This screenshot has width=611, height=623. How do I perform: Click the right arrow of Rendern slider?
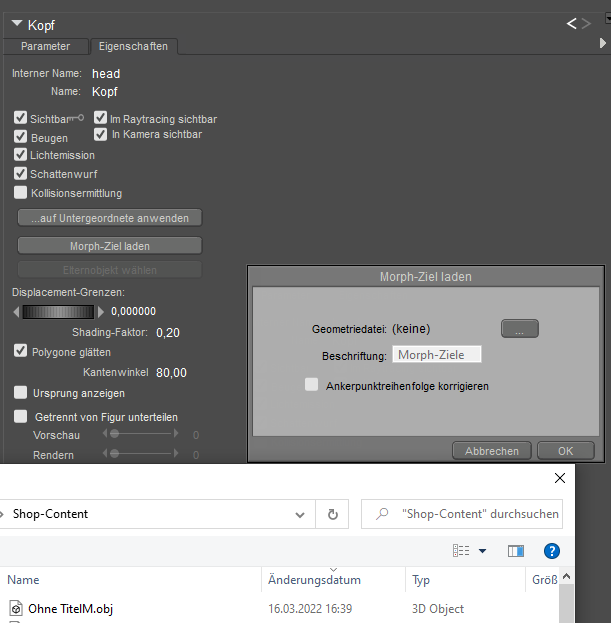(176, 453)
